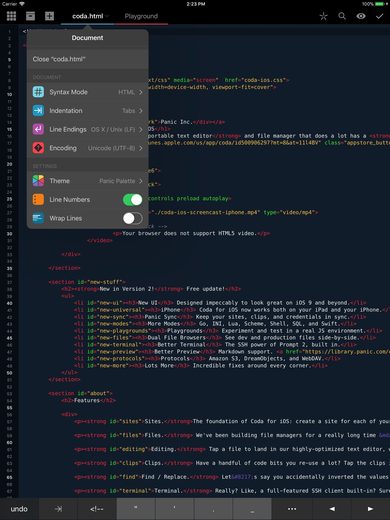Click the Syntax Mode hash icon
This screenshot has width=390, height=520.
[x=38, y=92]
